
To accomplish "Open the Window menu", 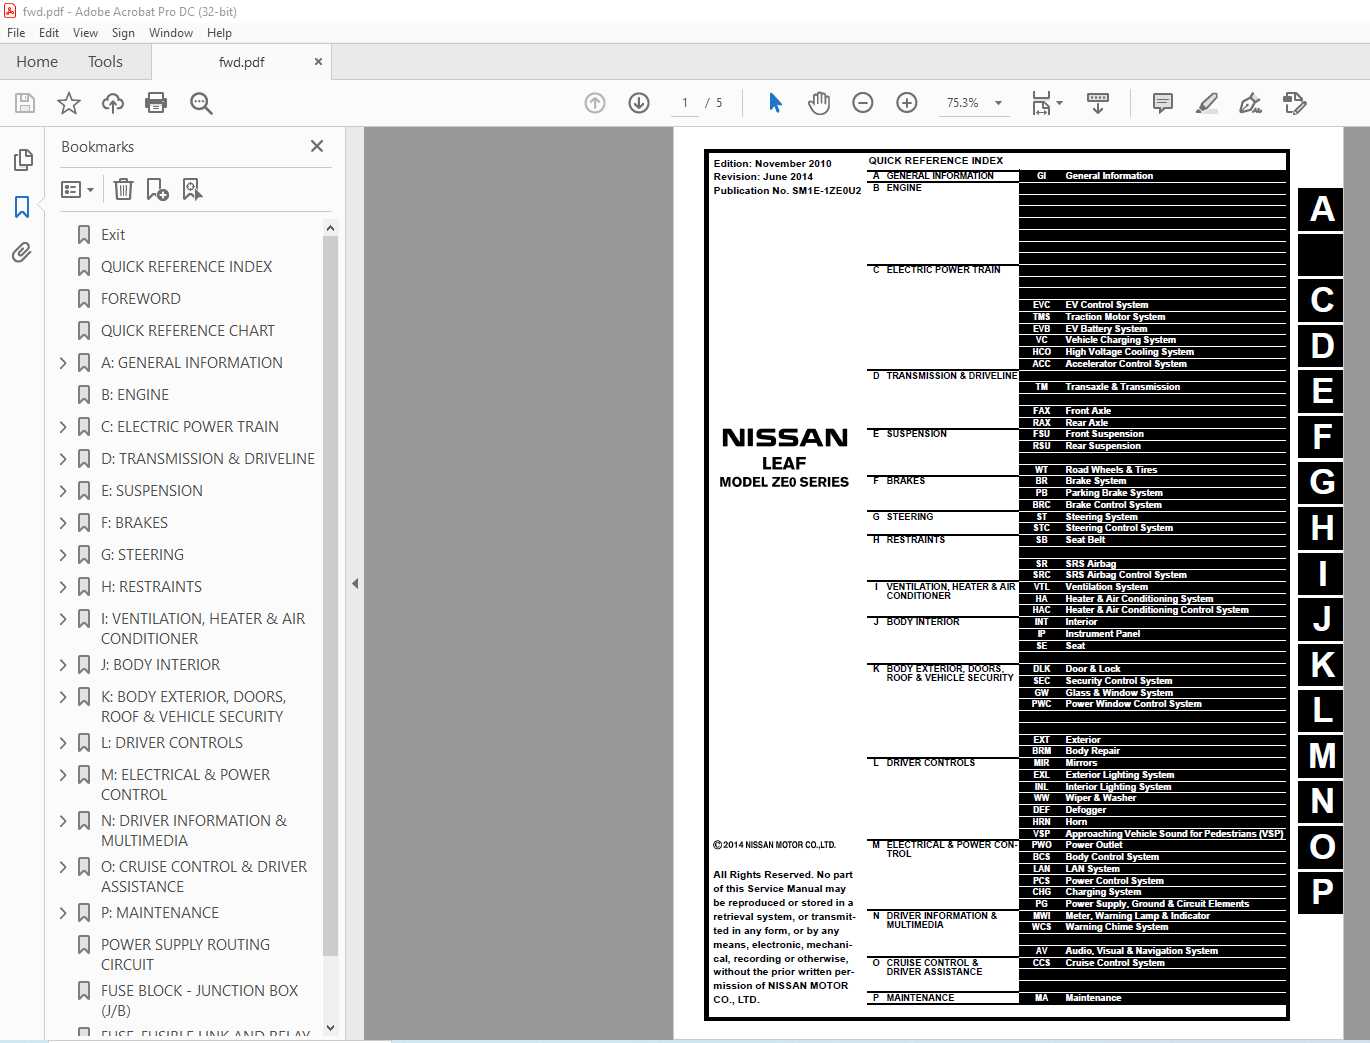I will click(x=171, y=33).
